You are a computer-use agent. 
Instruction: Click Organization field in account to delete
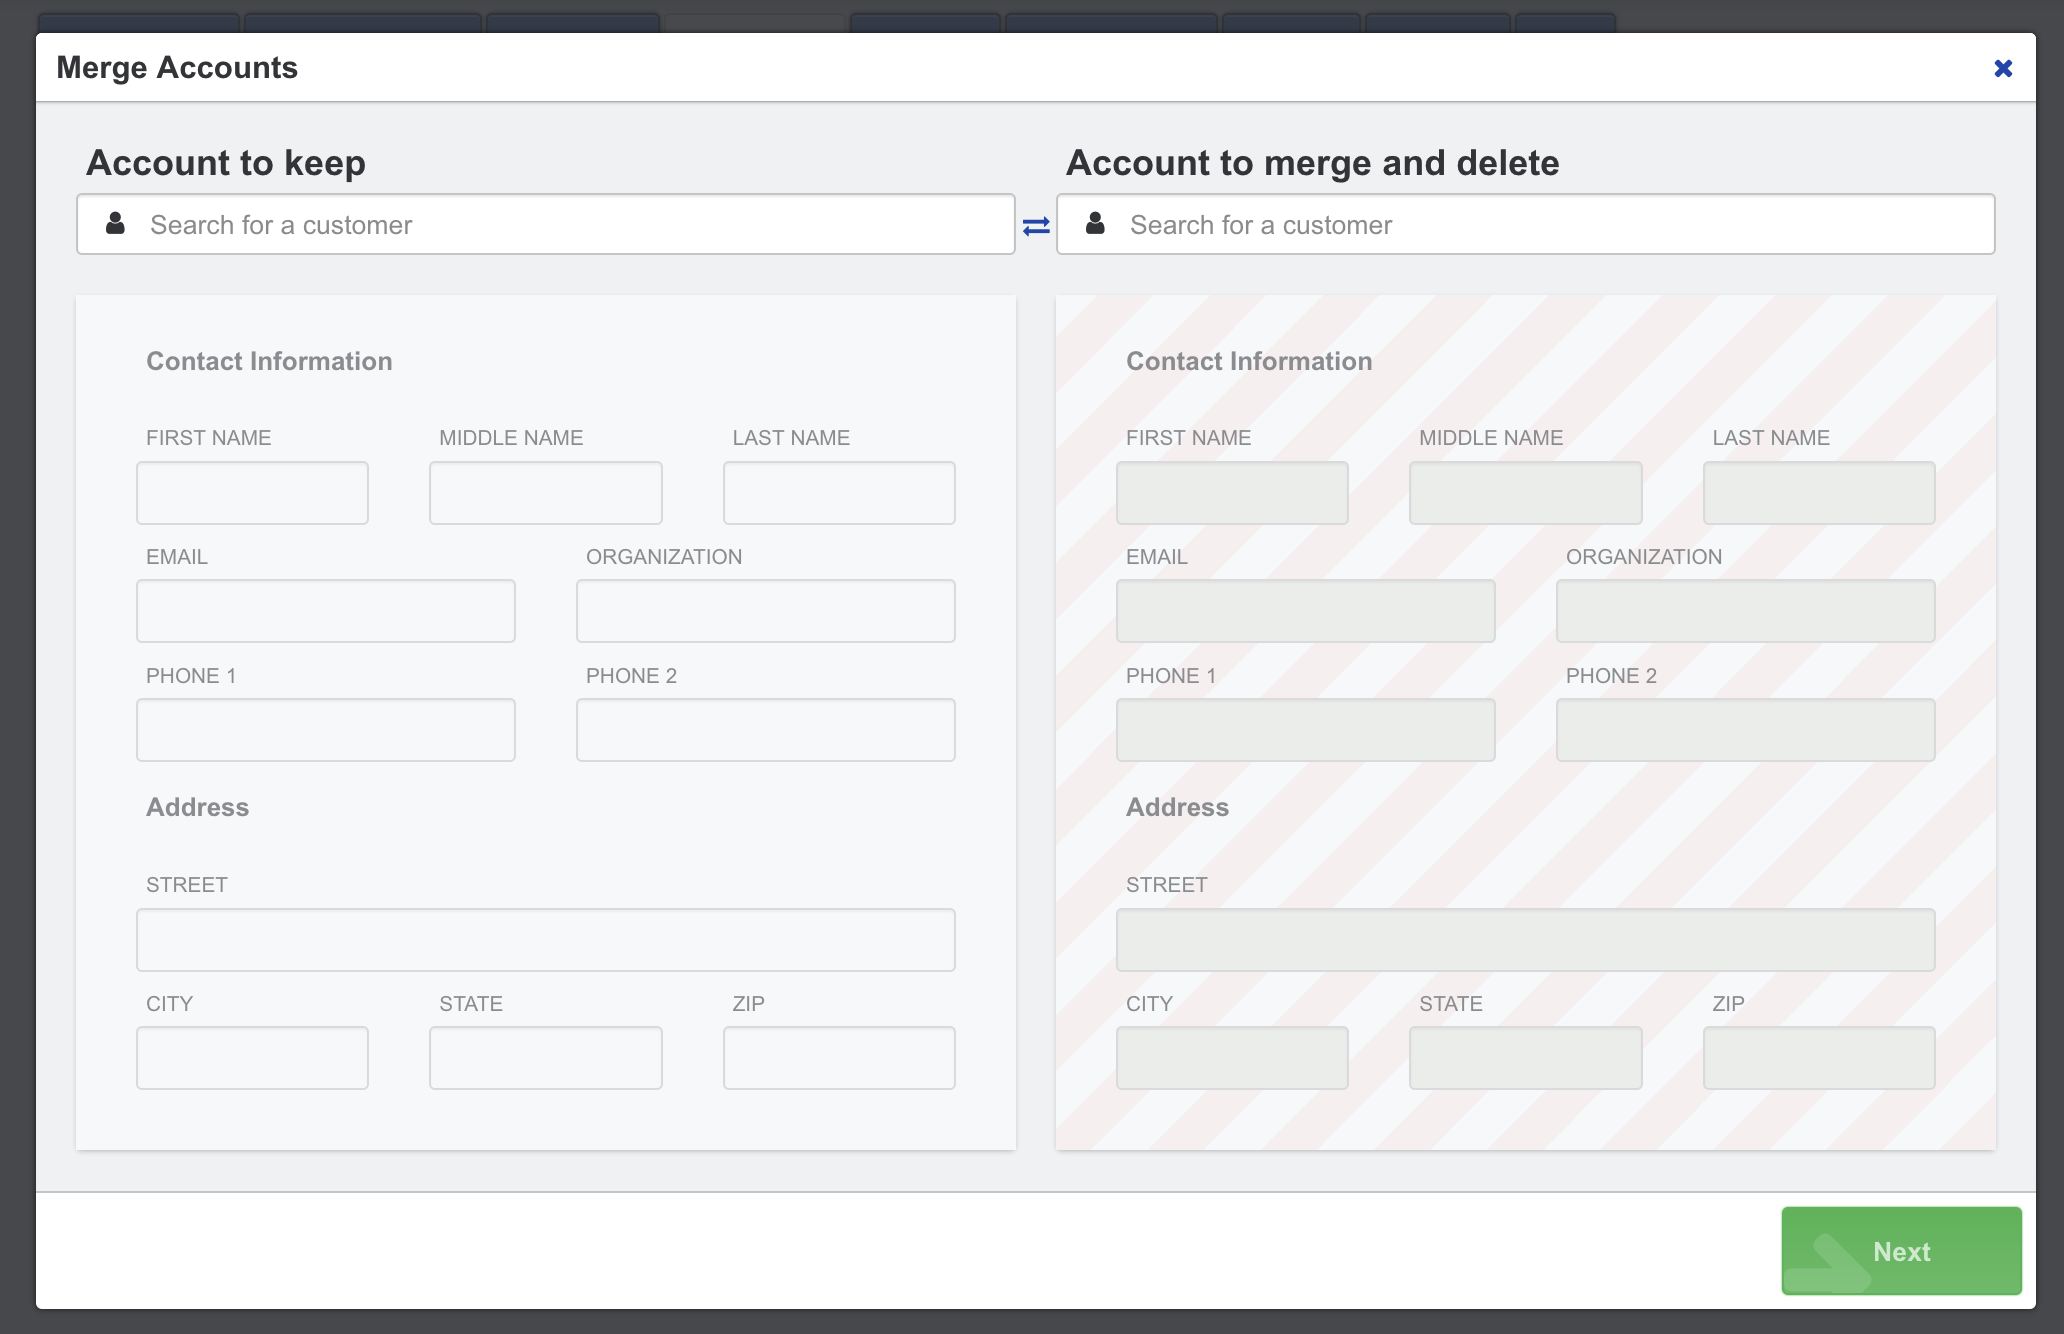(x=1746, y=611)
